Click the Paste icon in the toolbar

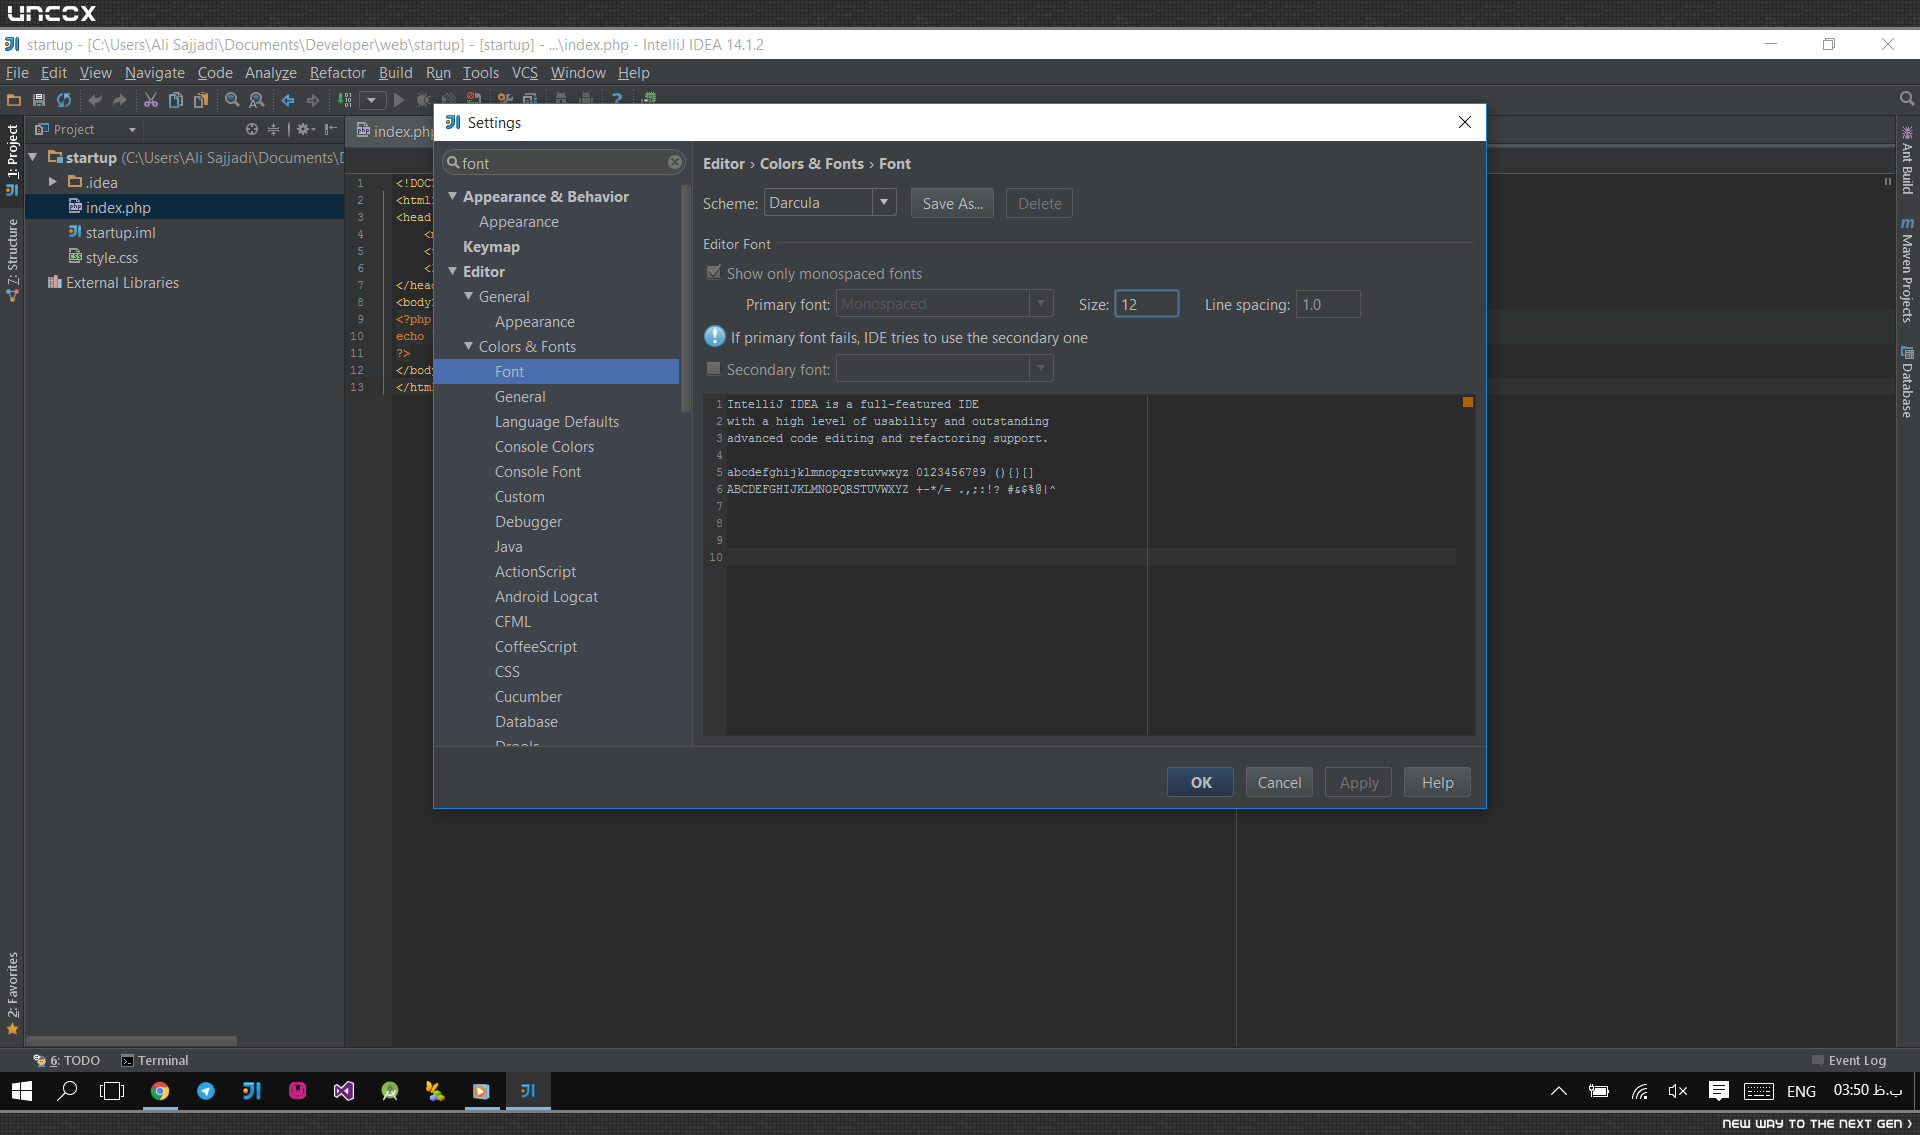pyautogui.click(x=201, y=100)
